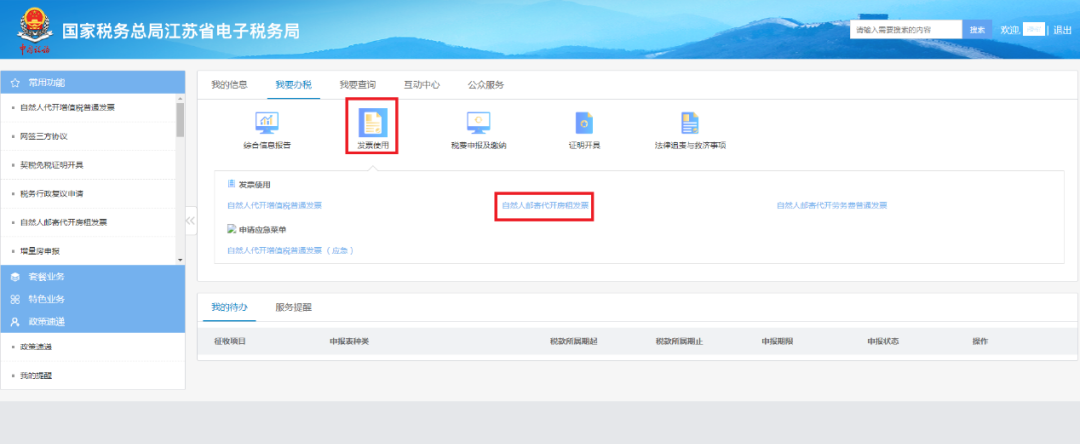The height and width of the screenshot is (444, 1080).
Task: Click the 退出 logout link
Action: [x=1063, y=30]
